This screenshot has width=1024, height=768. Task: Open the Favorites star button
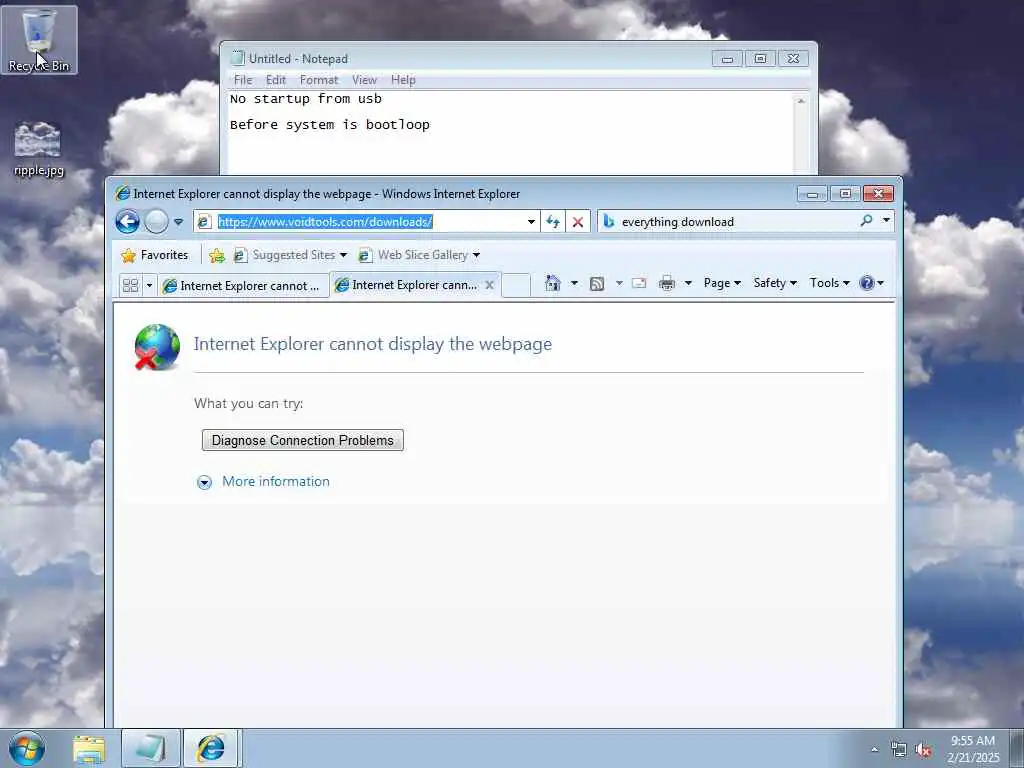pos(155,255)
